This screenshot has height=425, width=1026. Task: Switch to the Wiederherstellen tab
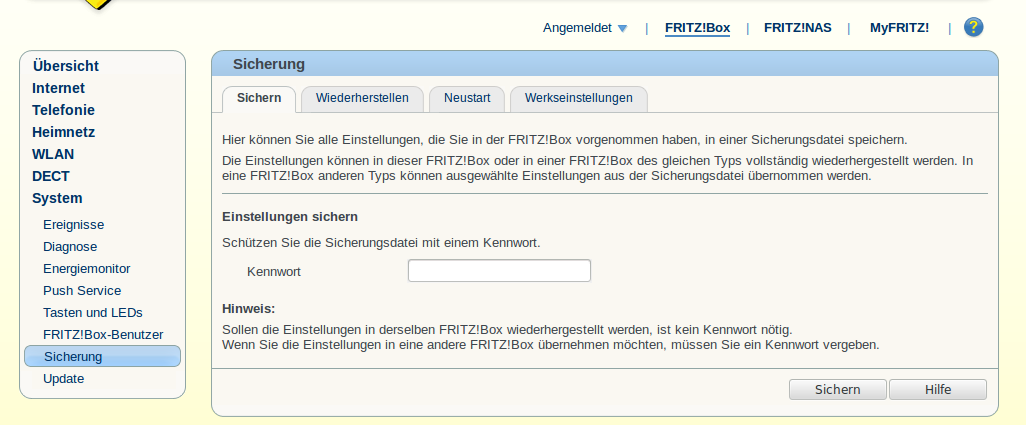click(x=362, y=98)
